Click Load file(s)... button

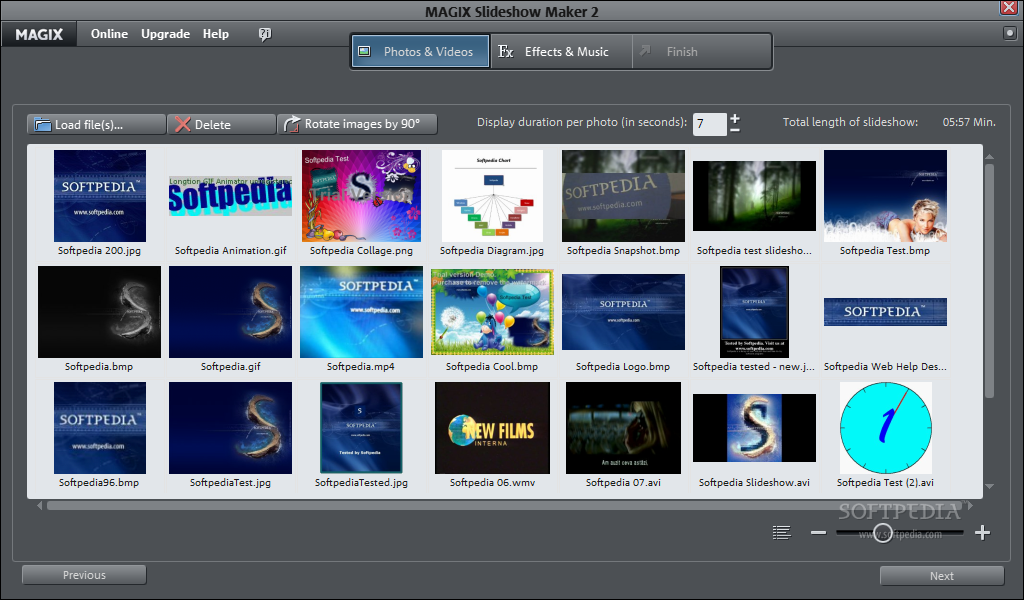click(96, 124)
